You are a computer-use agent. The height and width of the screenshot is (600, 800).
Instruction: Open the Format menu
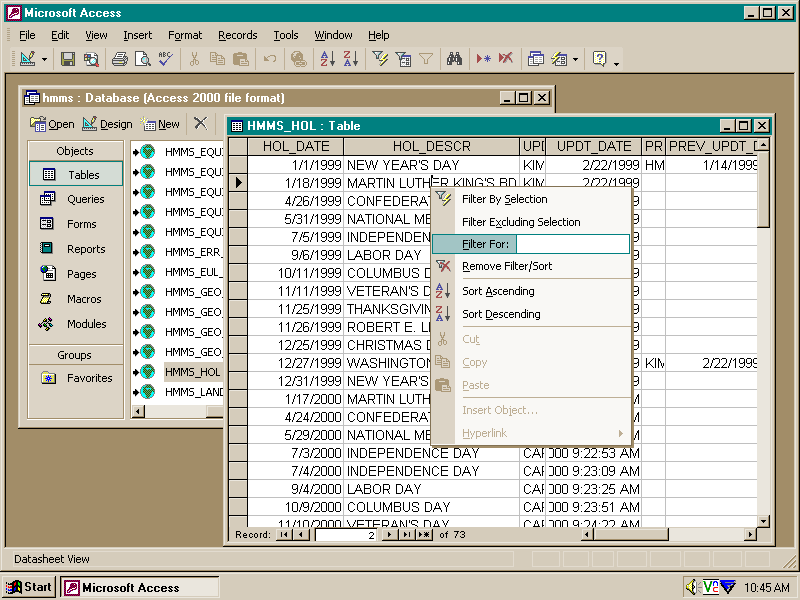[185, 35]
